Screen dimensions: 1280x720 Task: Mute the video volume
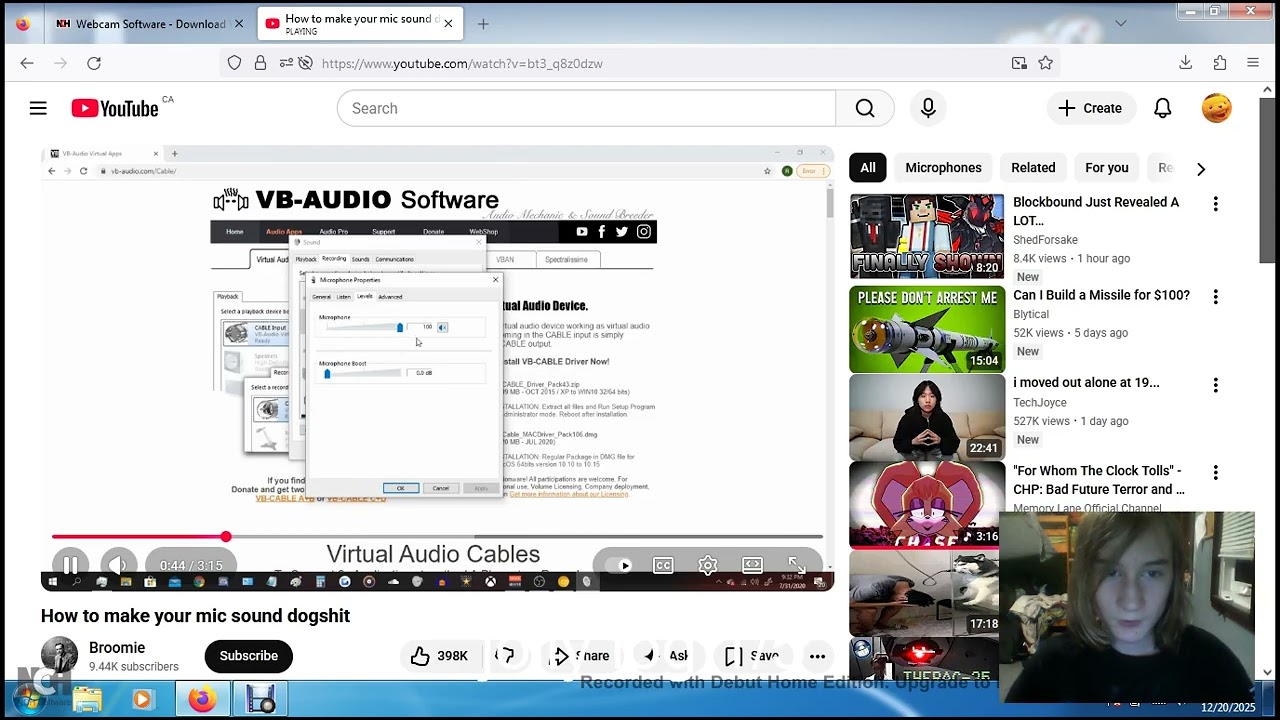tap(117, 566)
